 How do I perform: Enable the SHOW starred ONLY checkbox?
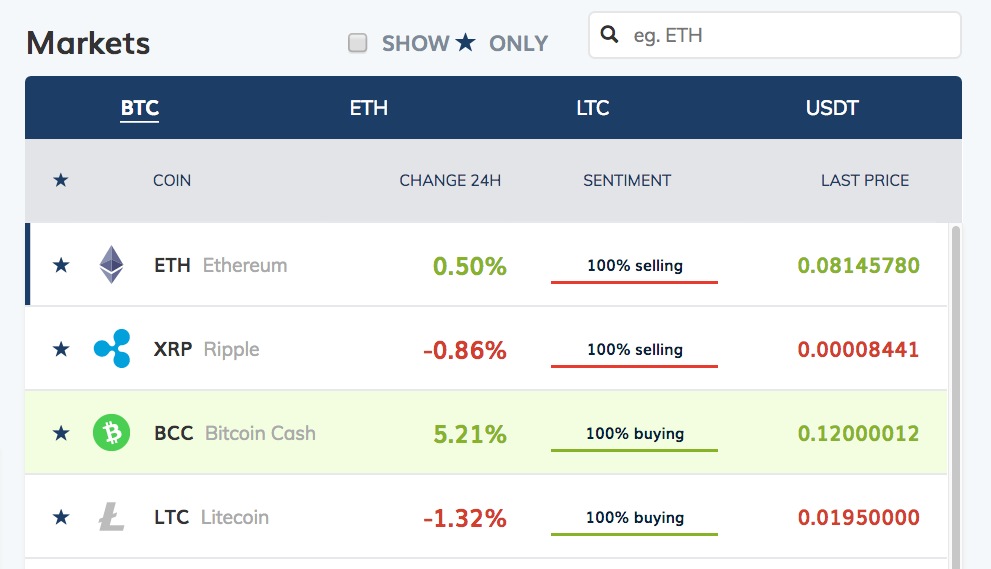[x=358, y=43]
